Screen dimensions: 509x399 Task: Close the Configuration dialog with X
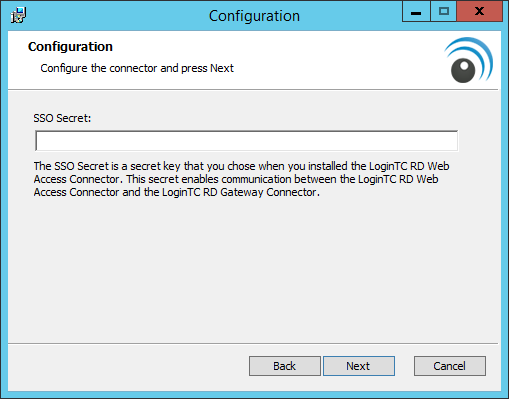479,12
